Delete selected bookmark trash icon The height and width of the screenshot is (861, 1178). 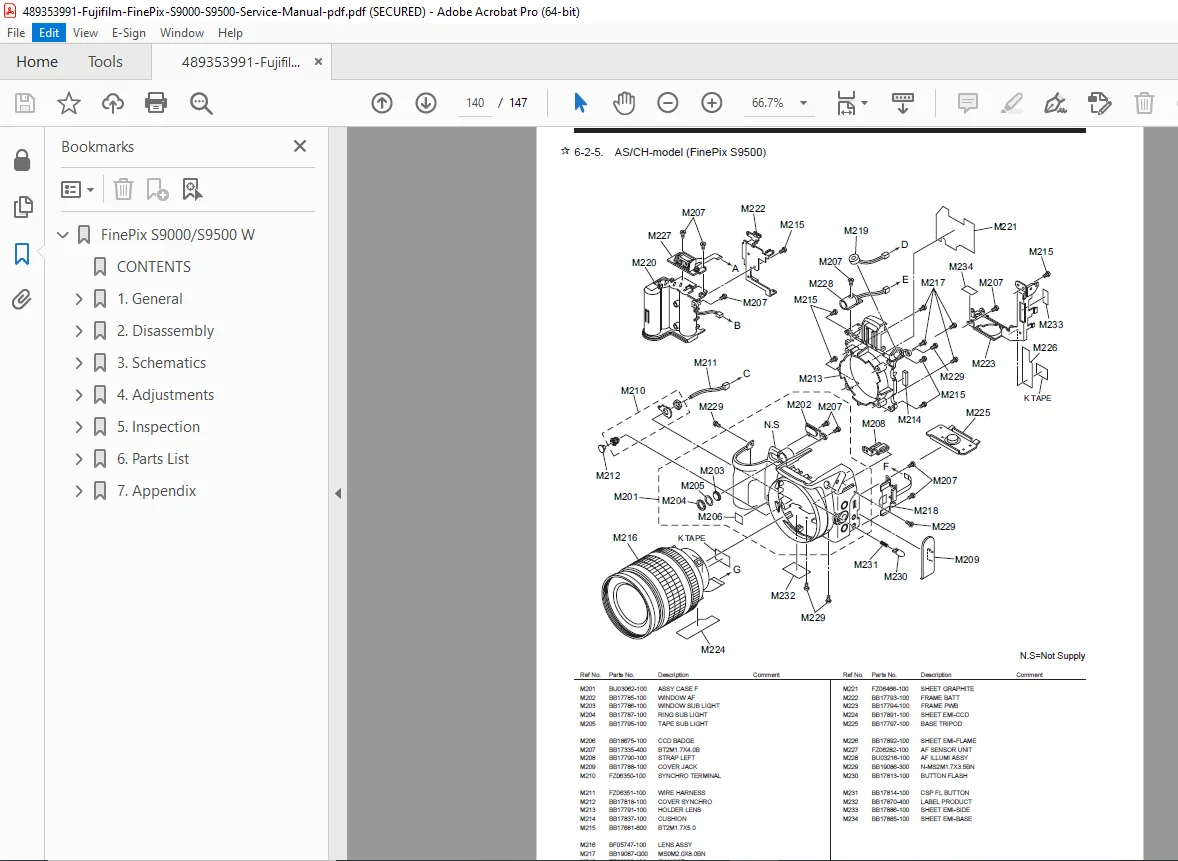click(x=123, y=189)
